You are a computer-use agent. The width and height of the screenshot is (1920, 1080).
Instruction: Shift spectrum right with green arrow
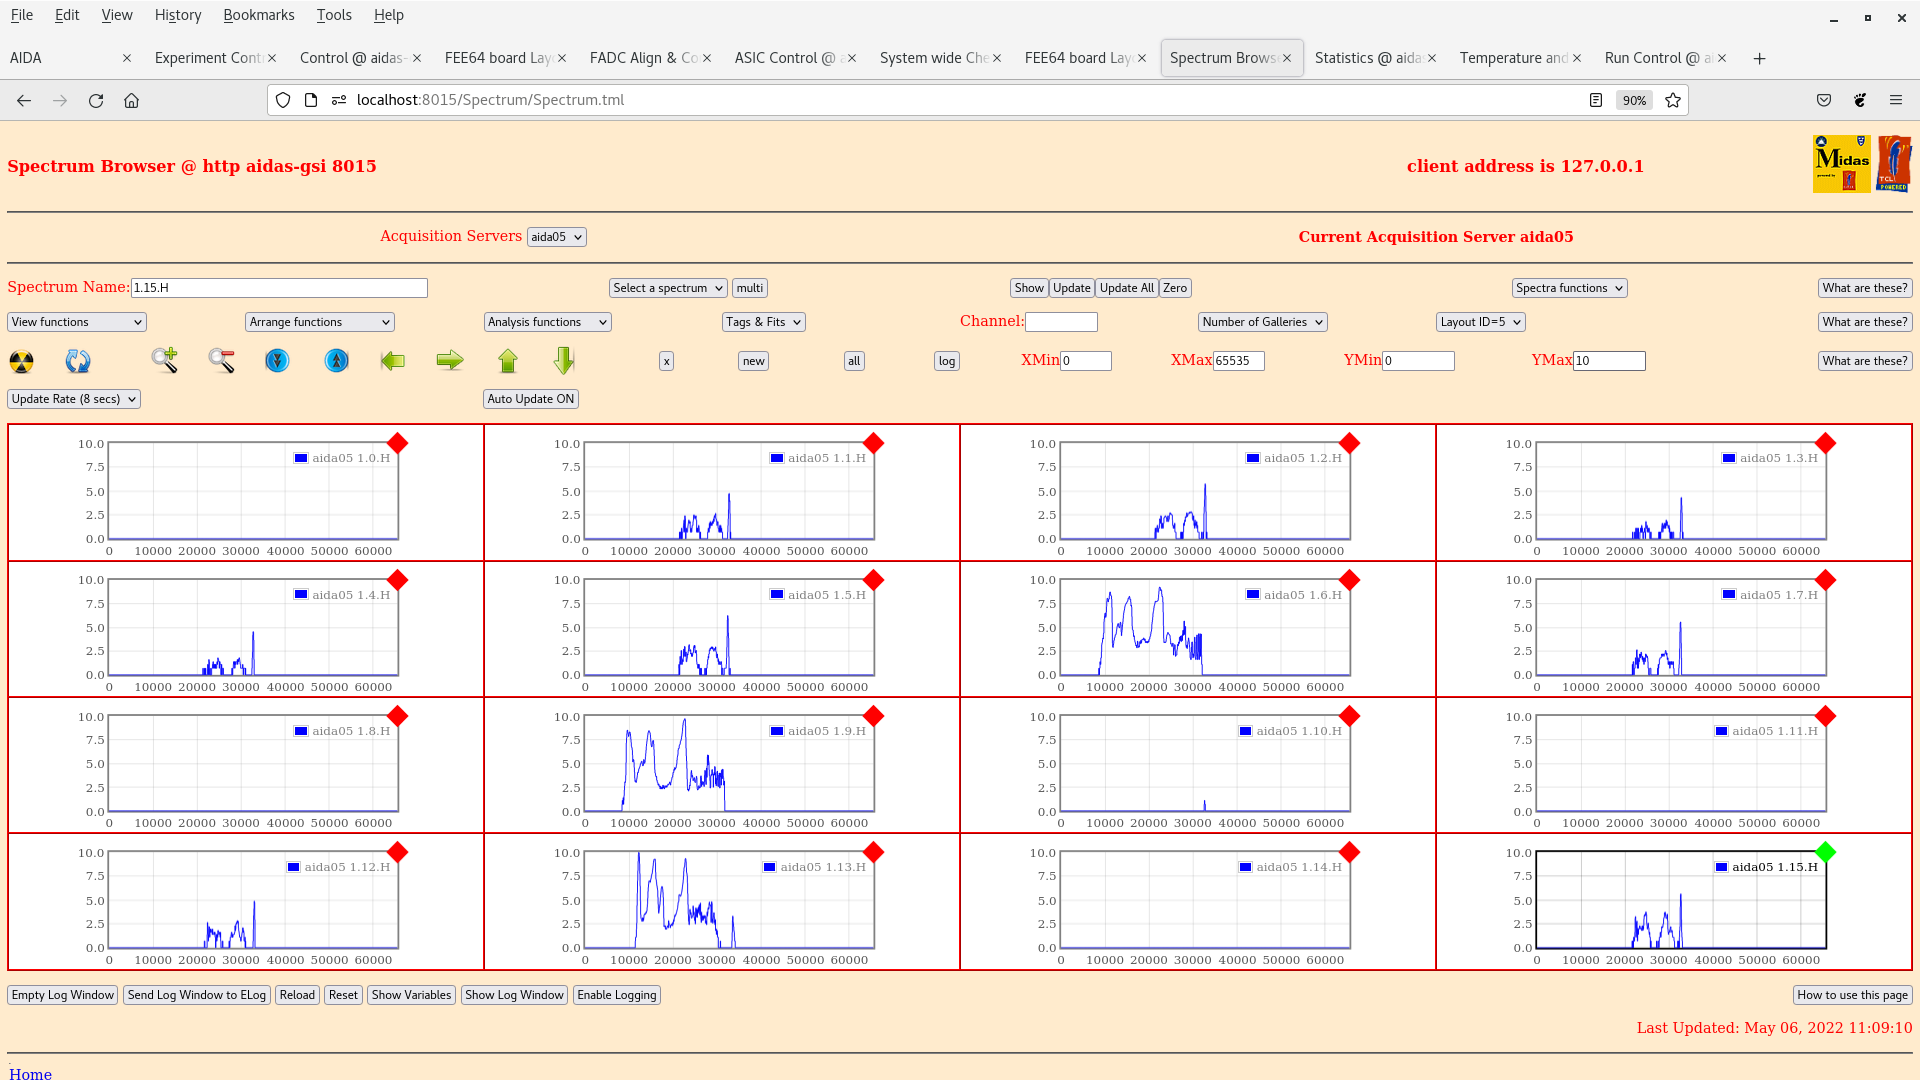[x=450, y=360]
